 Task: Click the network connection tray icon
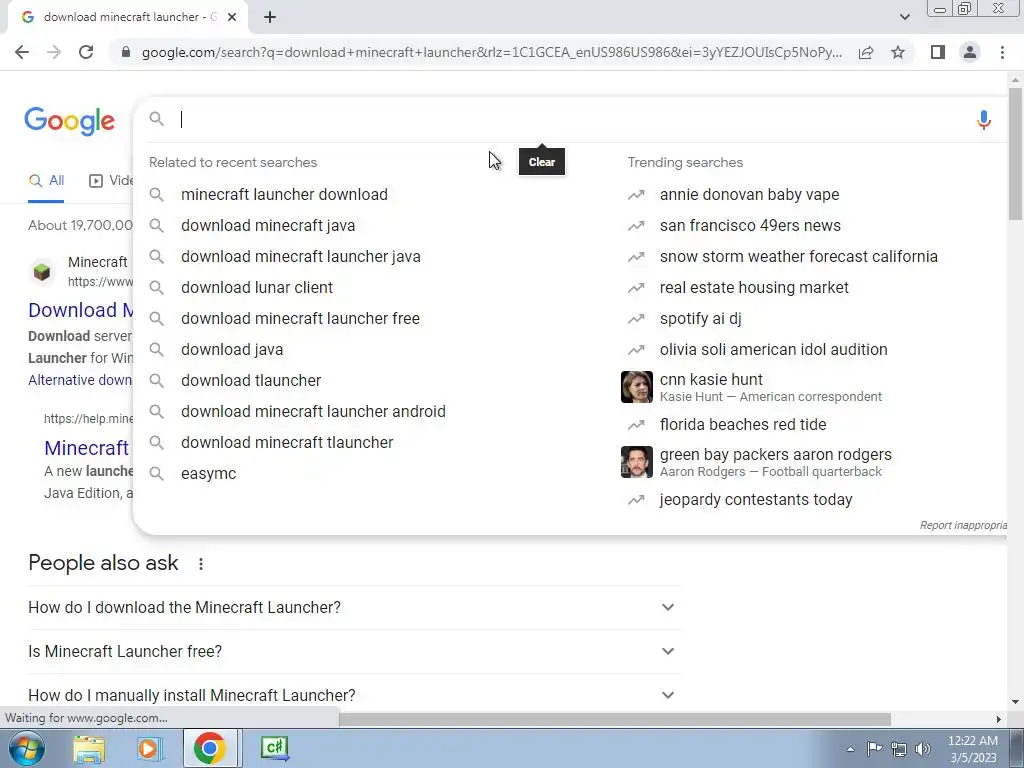tap(899, 749)
